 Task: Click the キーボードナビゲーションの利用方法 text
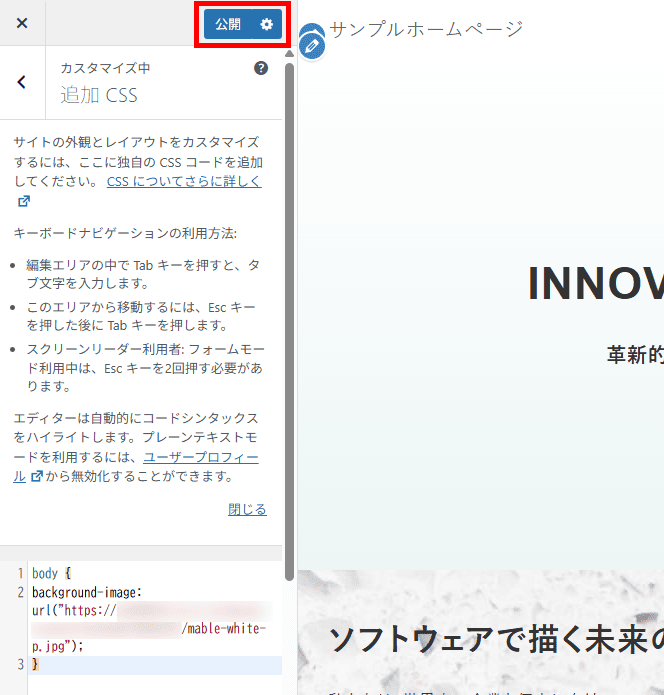pyautogui.click(x=125, y=233)
